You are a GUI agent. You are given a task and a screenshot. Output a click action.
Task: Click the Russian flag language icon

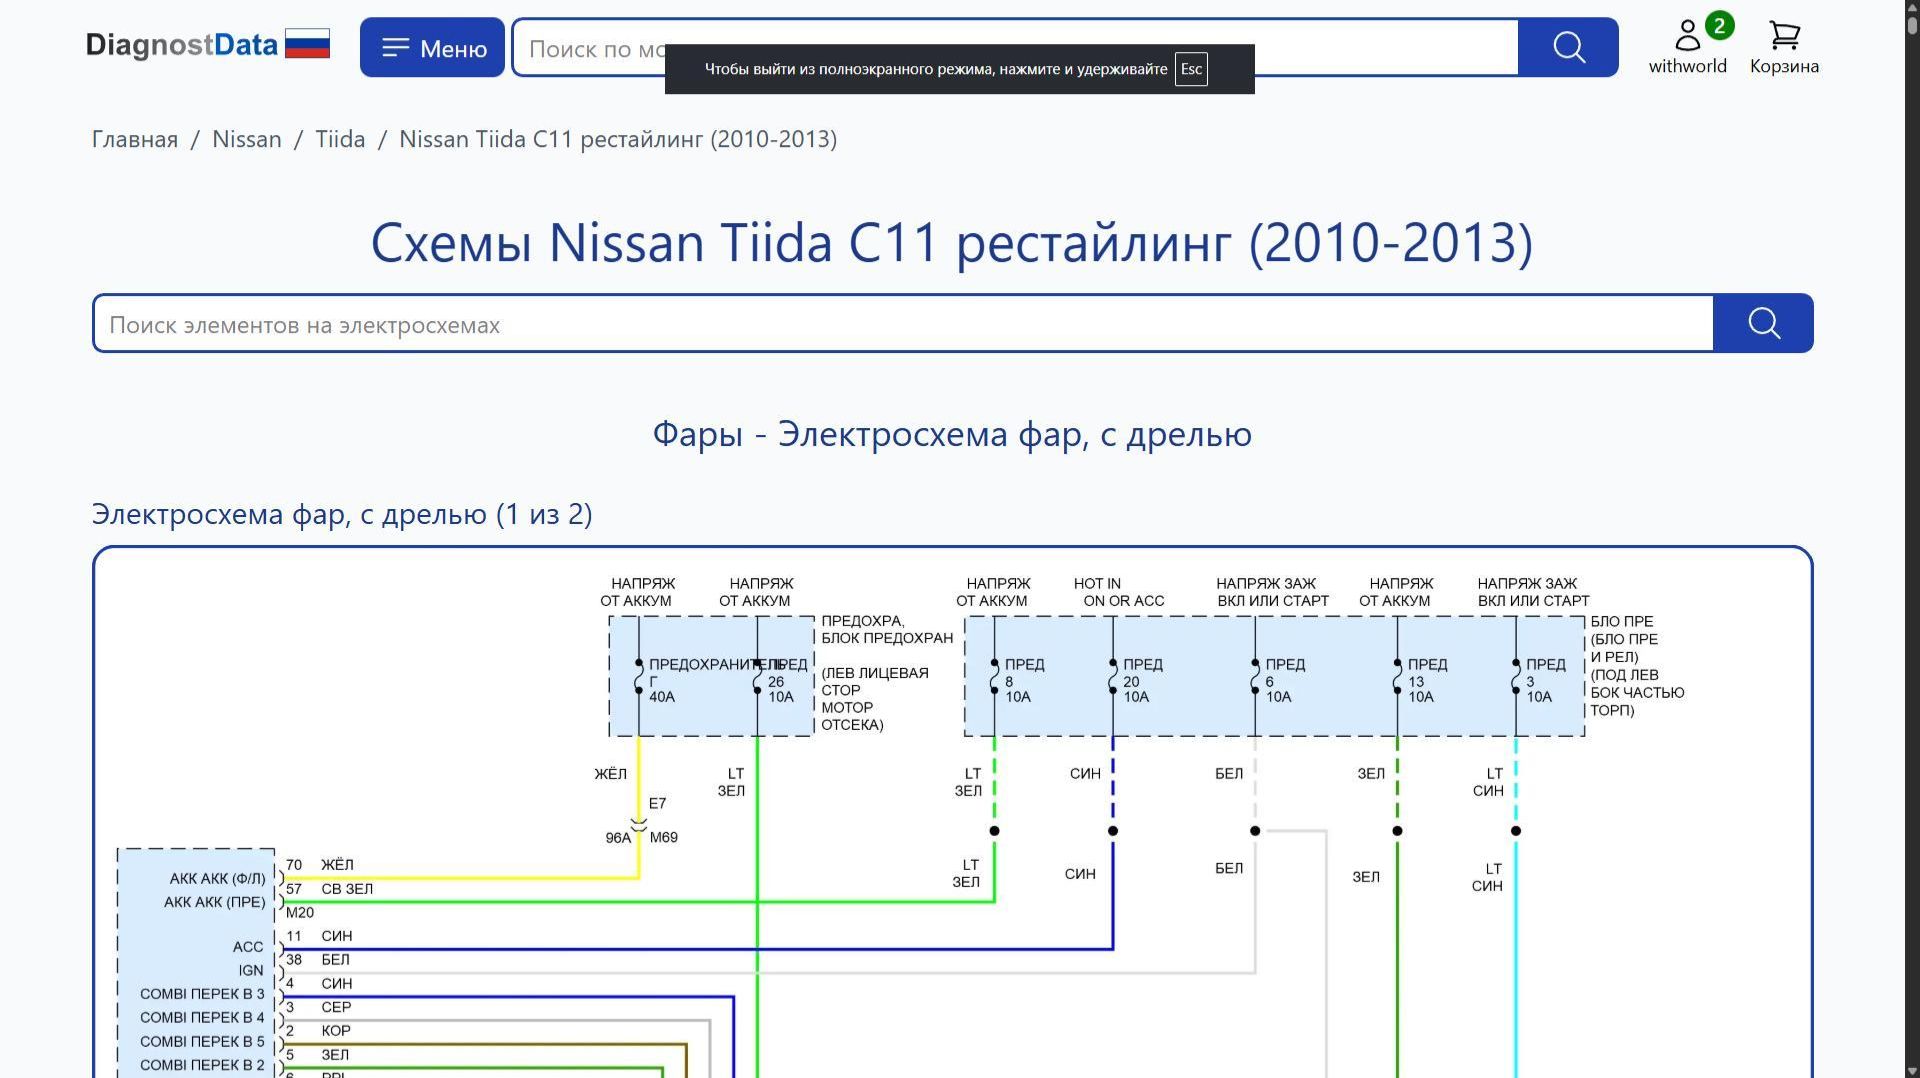point(307,44)
